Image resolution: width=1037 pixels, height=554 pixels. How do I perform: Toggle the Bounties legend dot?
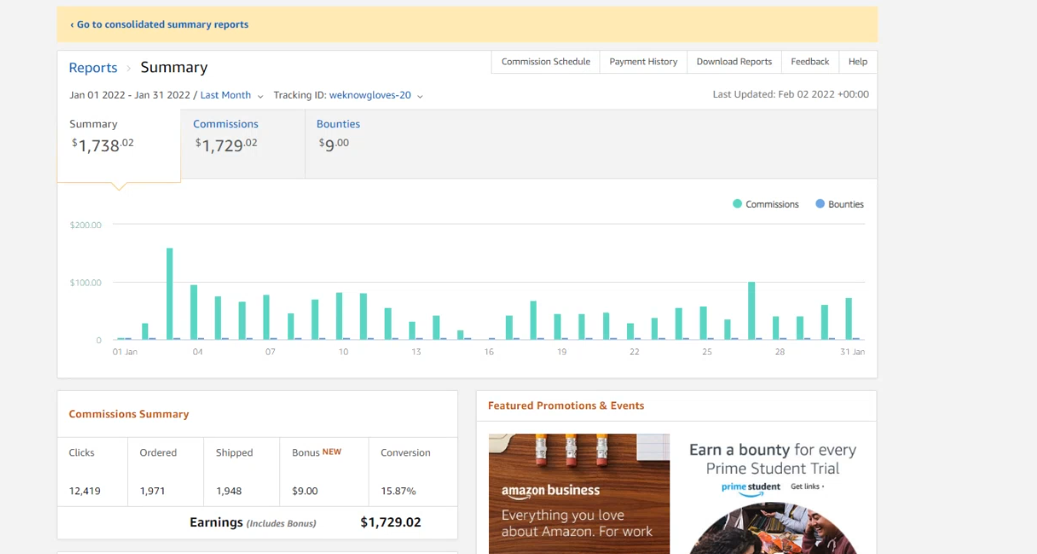820,204
